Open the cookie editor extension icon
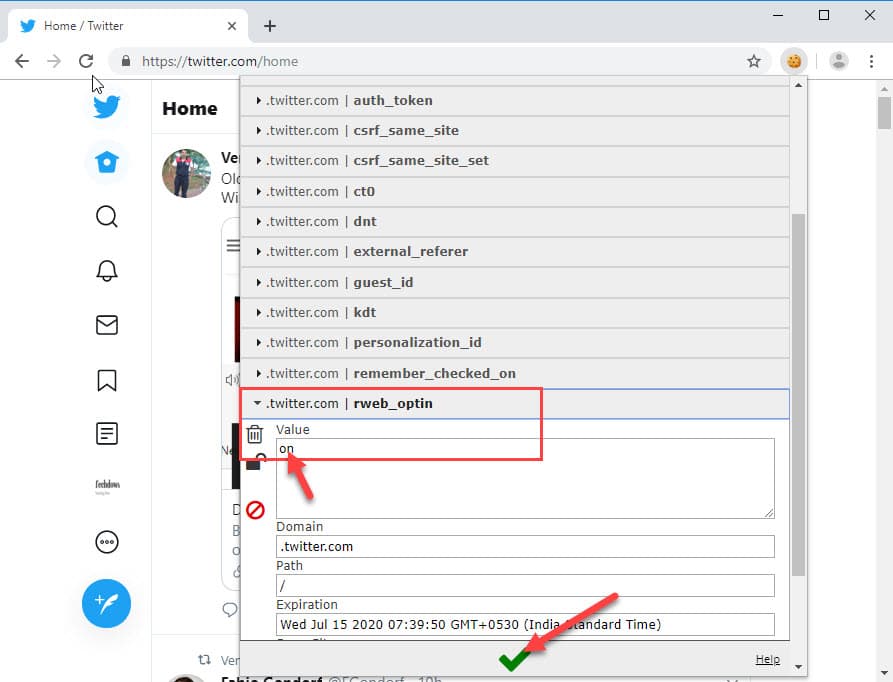 [x=794, y=61]
